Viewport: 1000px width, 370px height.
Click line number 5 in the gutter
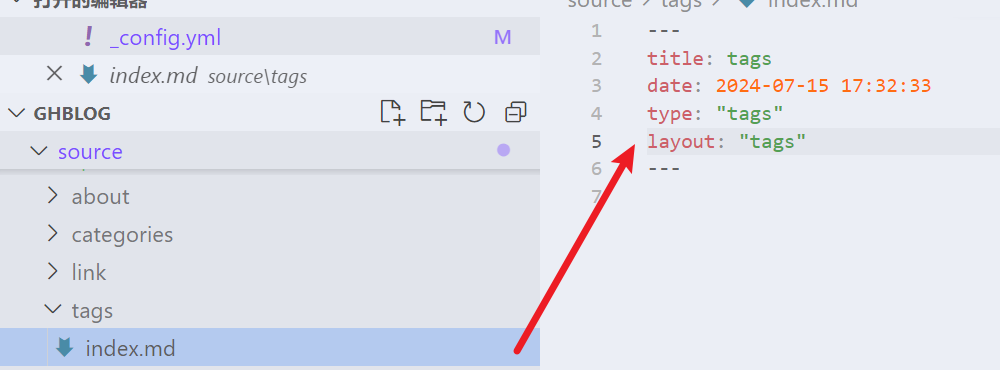[x=596, y=141]
